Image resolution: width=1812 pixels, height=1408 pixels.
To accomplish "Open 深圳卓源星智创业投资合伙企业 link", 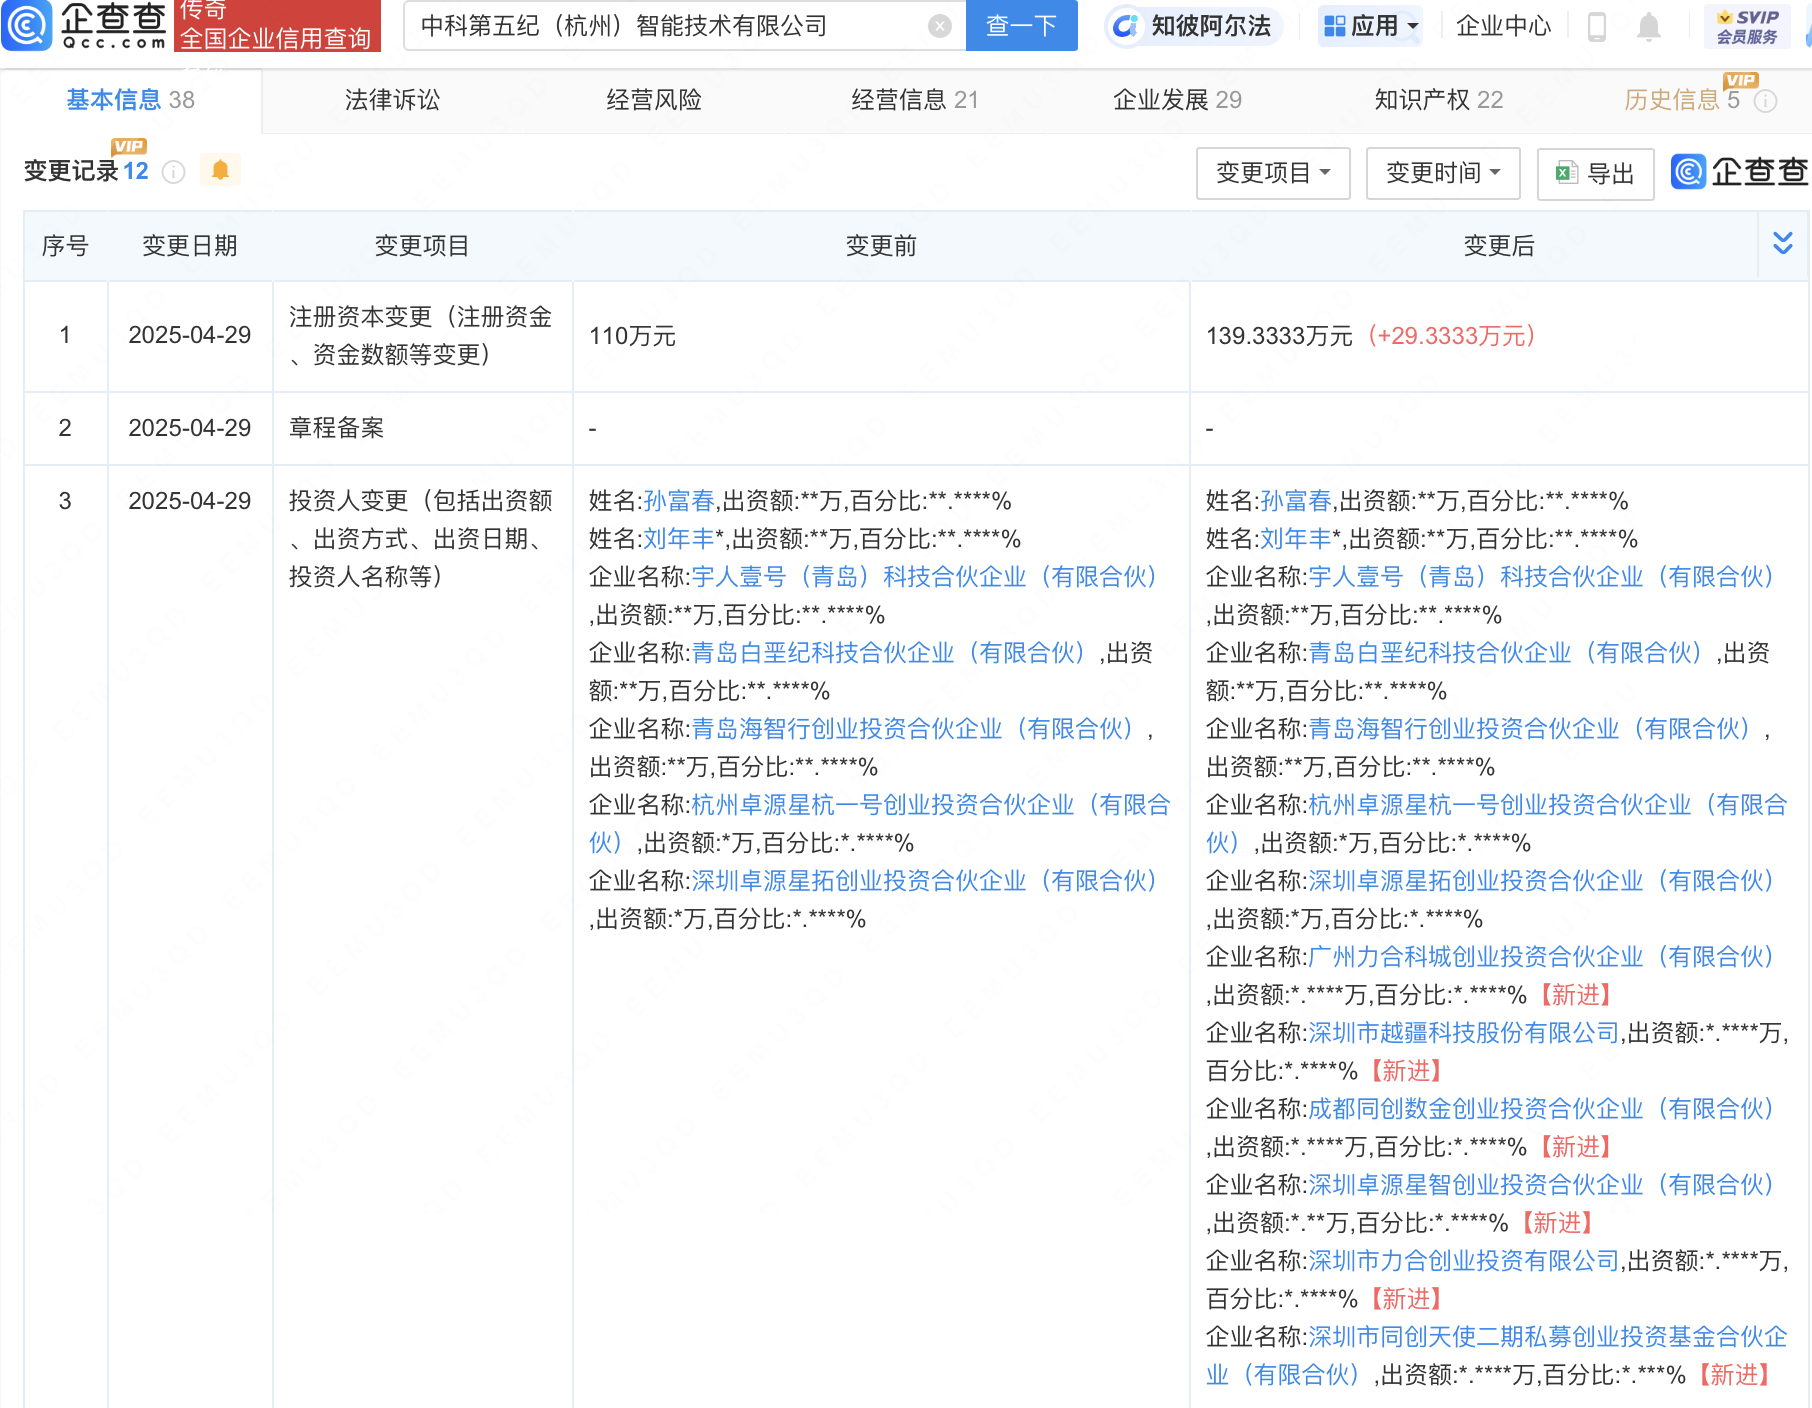I will click(x=1542, y=1185).
